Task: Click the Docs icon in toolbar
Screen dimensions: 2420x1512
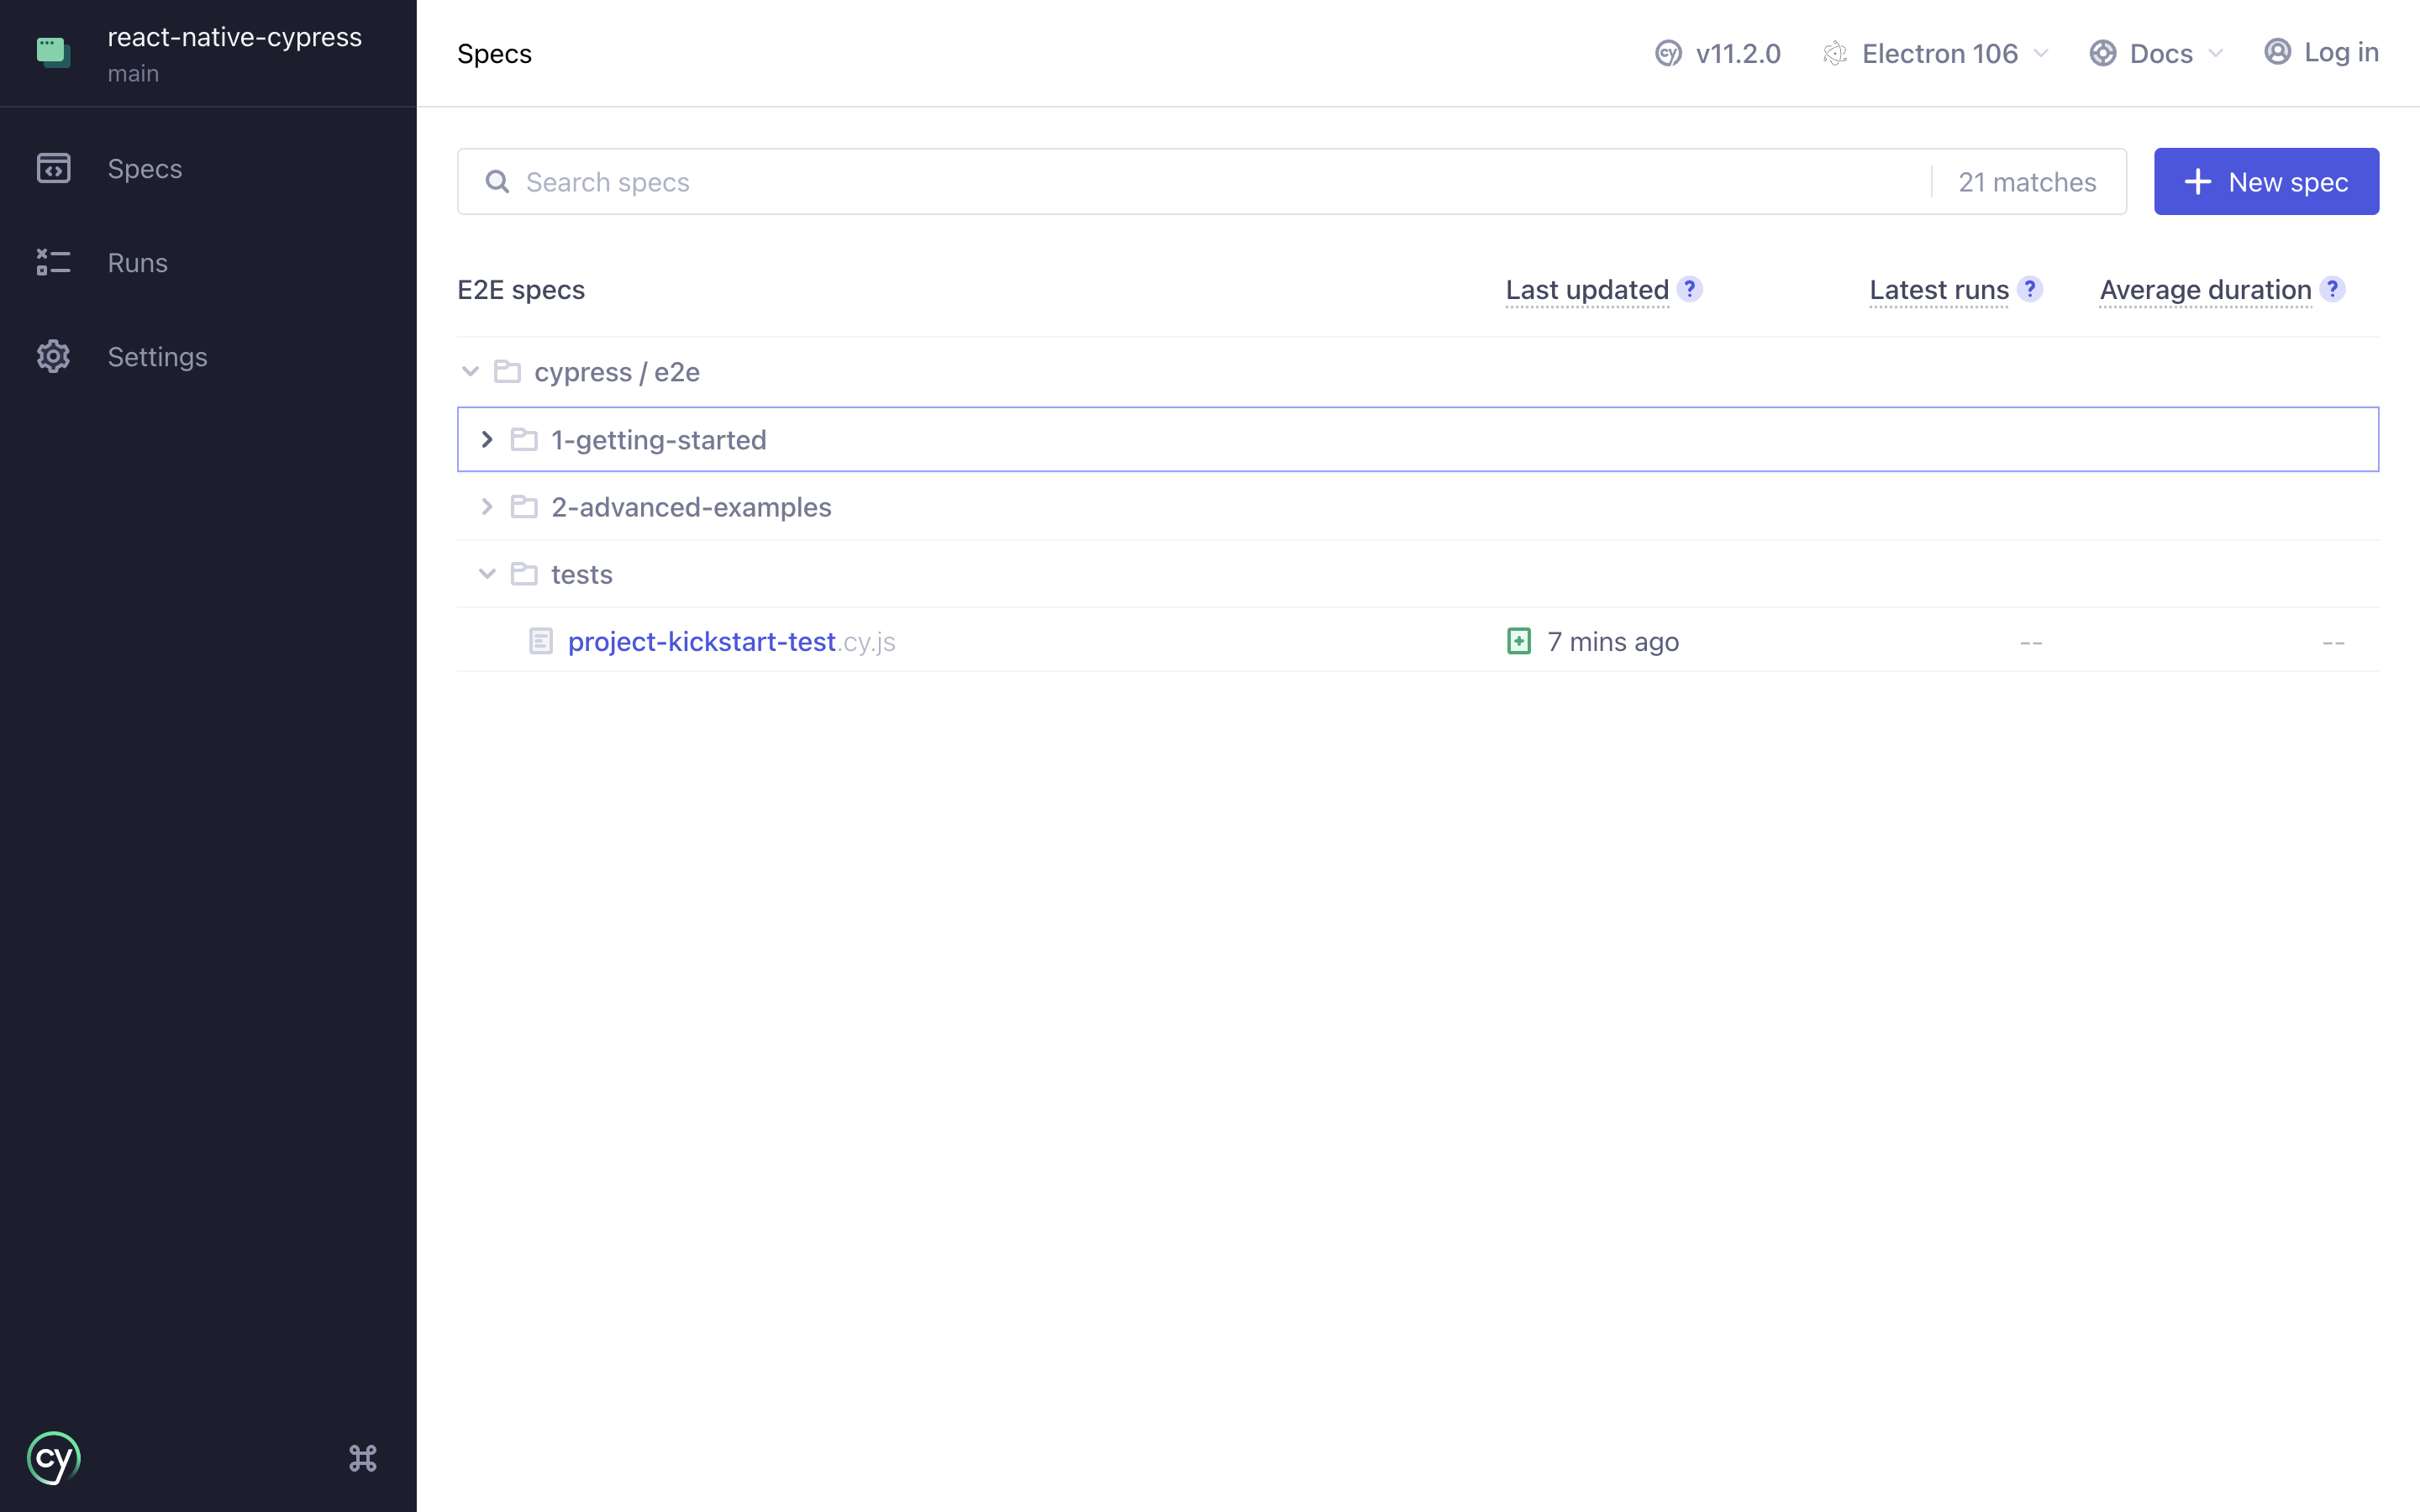Action: [x=2103, y=52]
